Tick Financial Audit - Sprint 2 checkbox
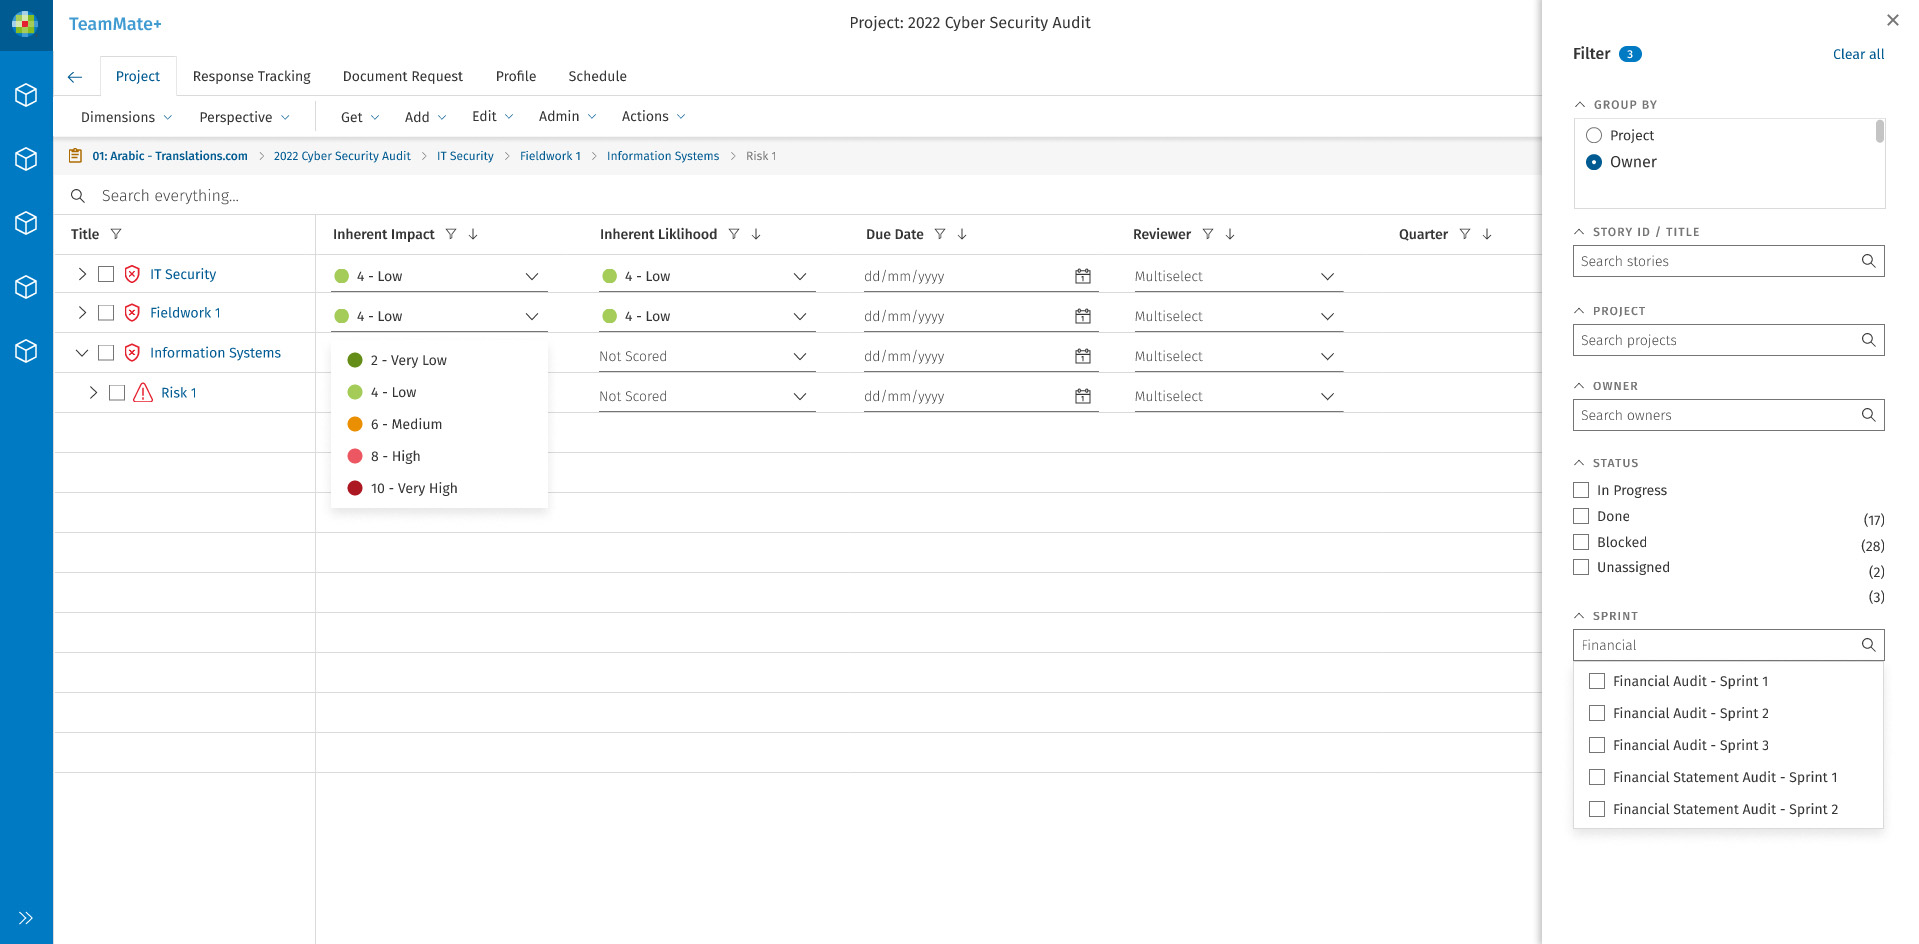Screen dimensions: 1919x944 1597,713
